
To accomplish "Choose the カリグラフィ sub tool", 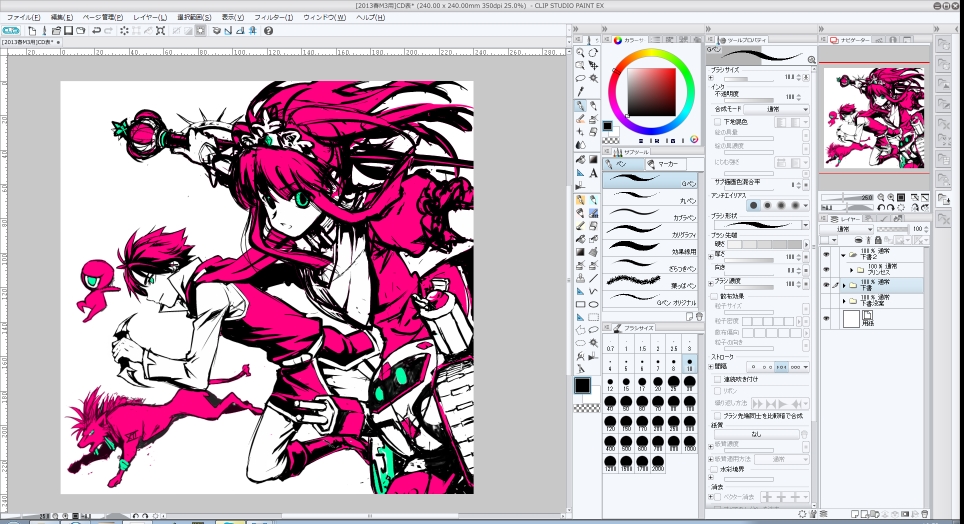I will (x=650, y=232).
